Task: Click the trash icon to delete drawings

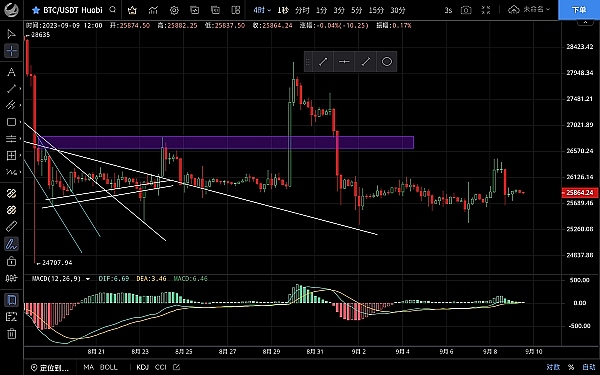Action: [x=11, y=334]
